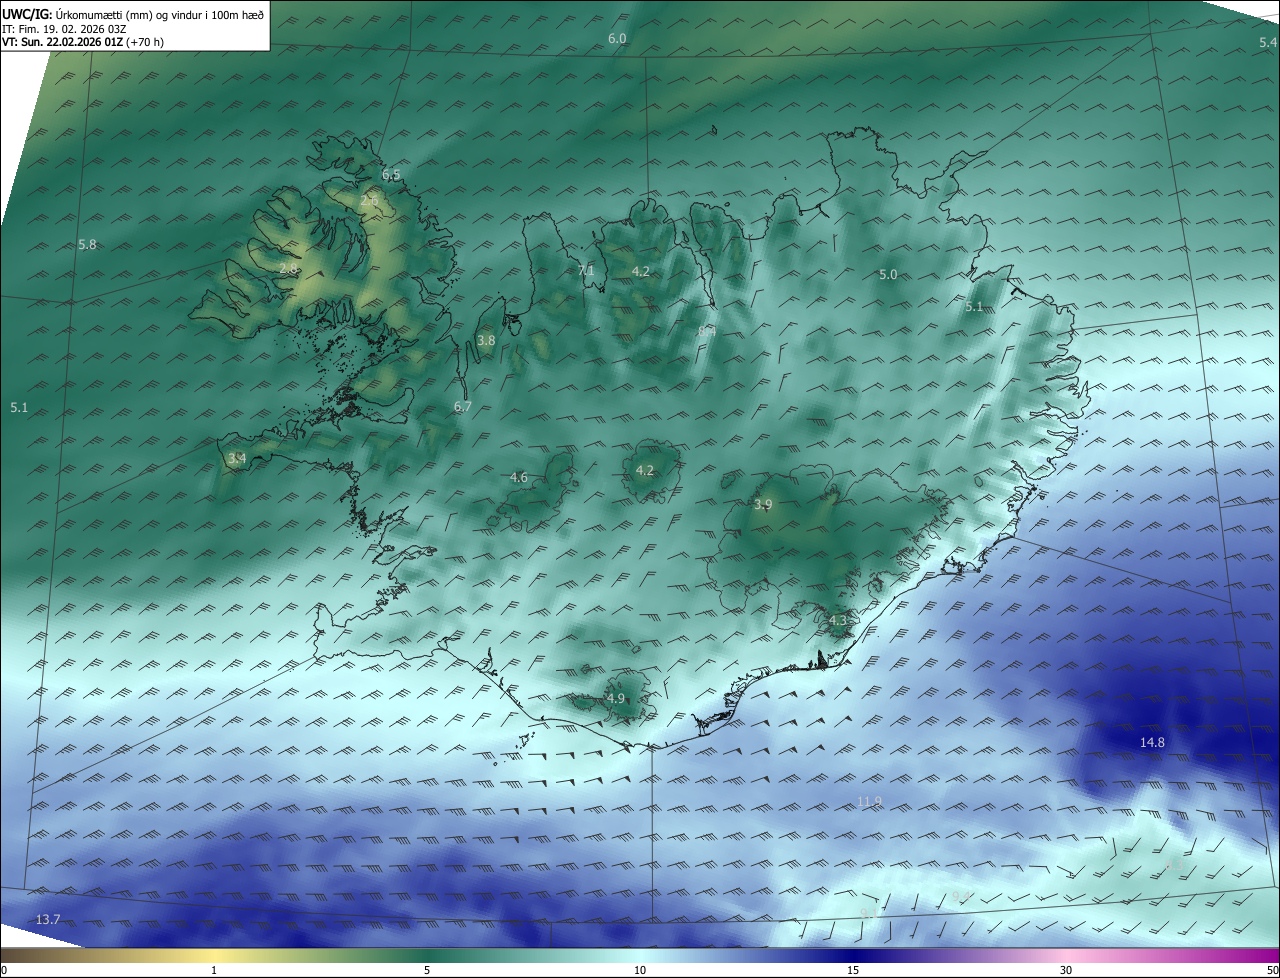This screenshot has height=978, width=1280.
Task: Click the 4.6 value label
Action: [518, 478]
